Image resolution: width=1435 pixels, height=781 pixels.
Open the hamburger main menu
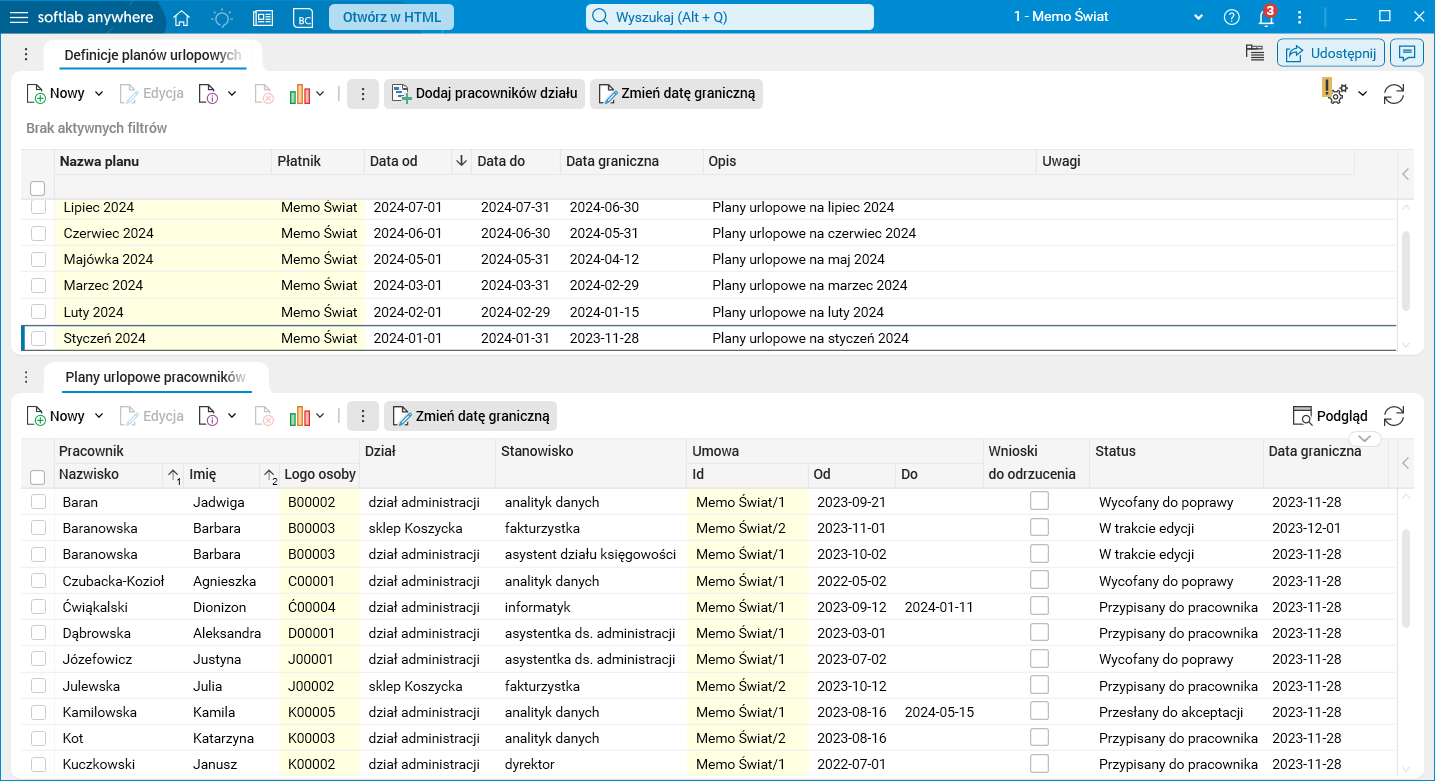[x=19, y=17]
